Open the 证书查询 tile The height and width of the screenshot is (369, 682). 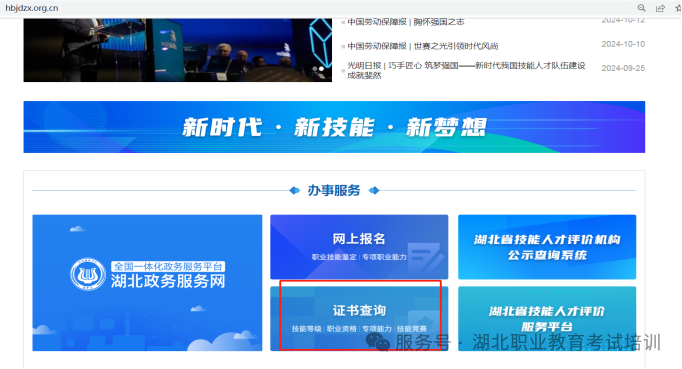359,318
